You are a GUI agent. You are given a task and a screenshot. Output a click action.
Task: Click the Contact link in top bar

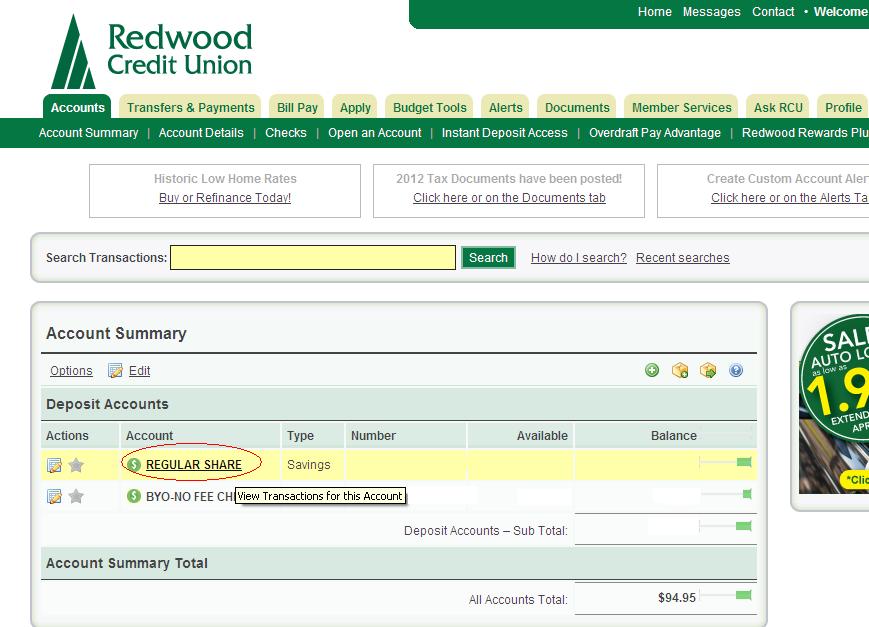(773, 12)
